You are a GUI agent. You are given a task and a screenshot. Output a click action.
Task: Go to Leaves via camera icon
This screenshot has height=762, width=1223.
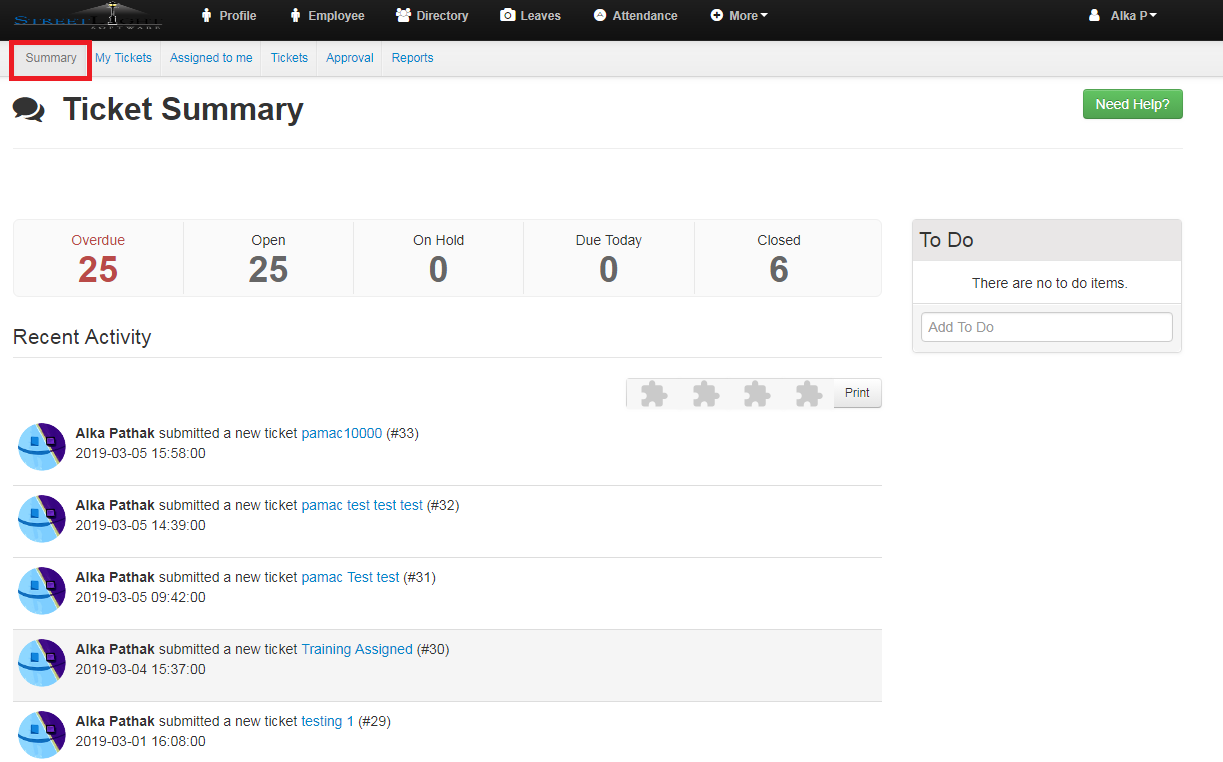click(x=508, y=15)
